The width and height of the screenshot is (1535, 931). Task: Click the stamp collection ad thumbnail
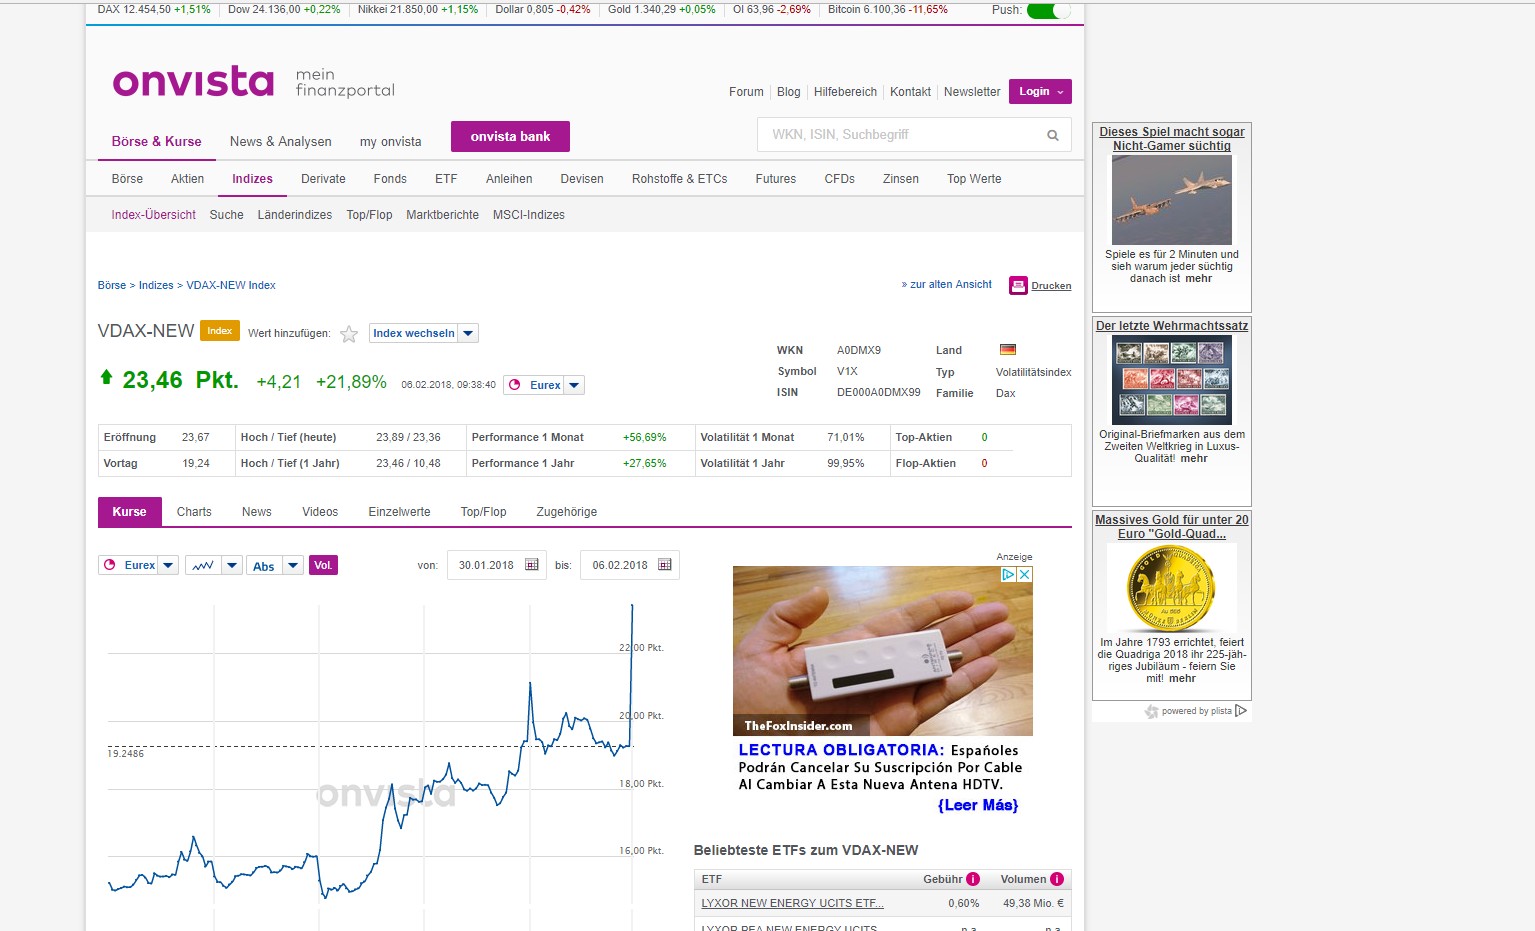click(1172, 380)
